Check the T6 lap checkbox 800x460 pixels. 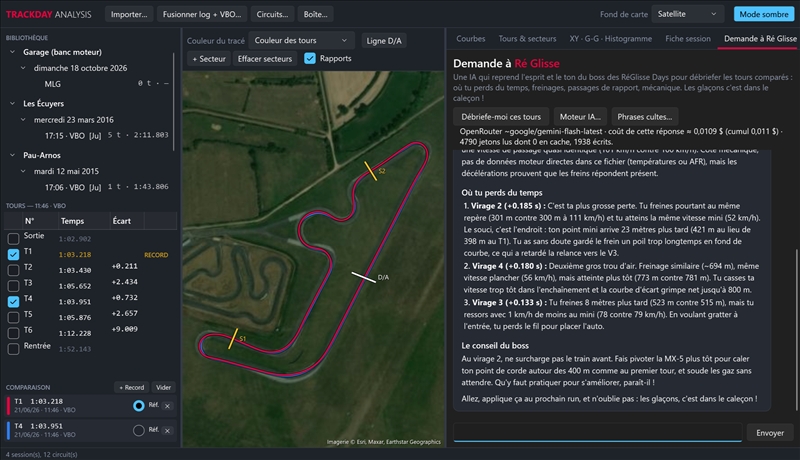tap(13, 333)
